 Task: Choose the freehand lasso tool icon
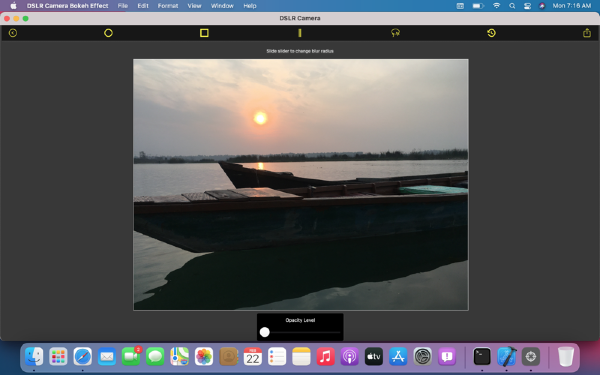tap(396, 33)
